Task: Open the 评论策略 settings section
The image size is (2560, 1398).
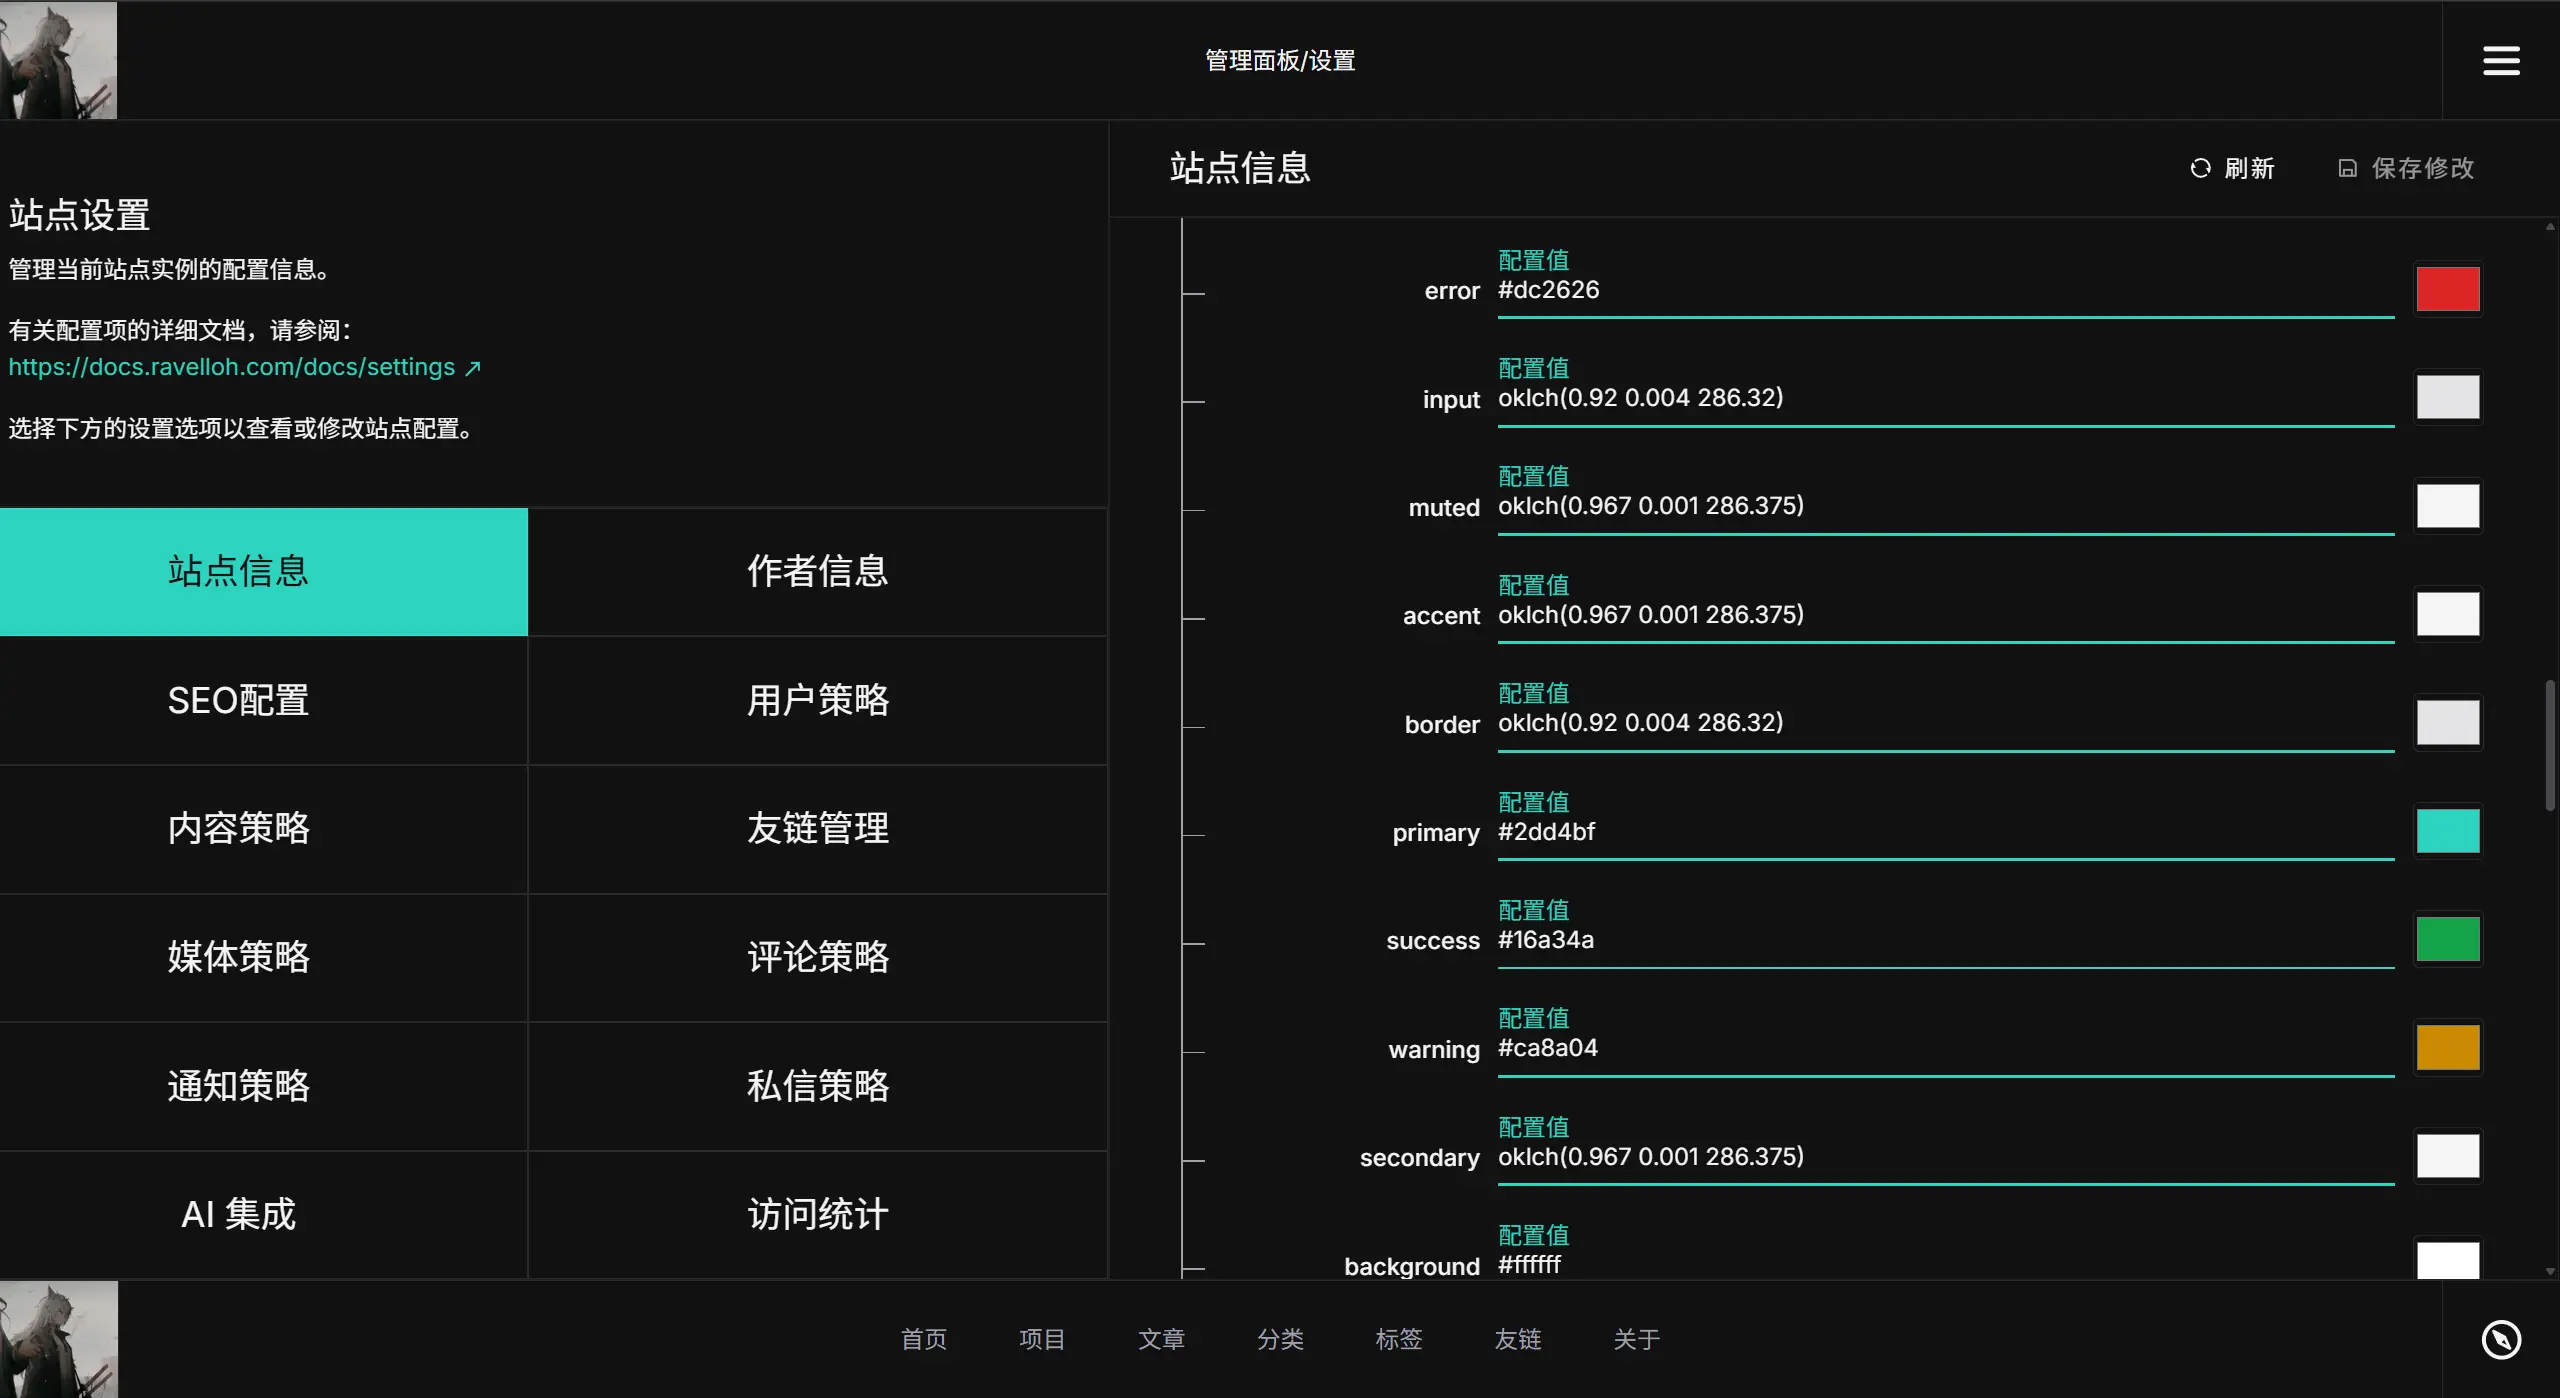Action: [817, 957]
